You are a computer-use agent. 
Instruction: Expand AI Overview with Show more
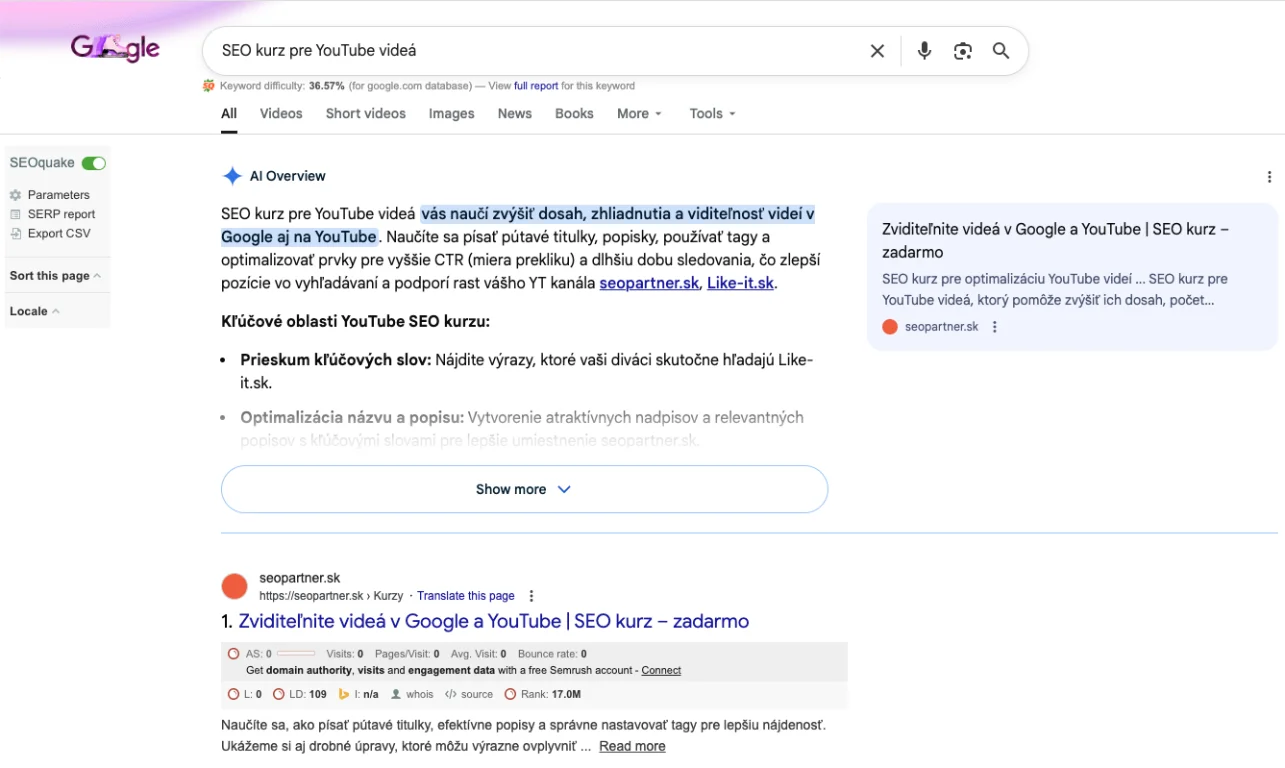click(524, 489)
